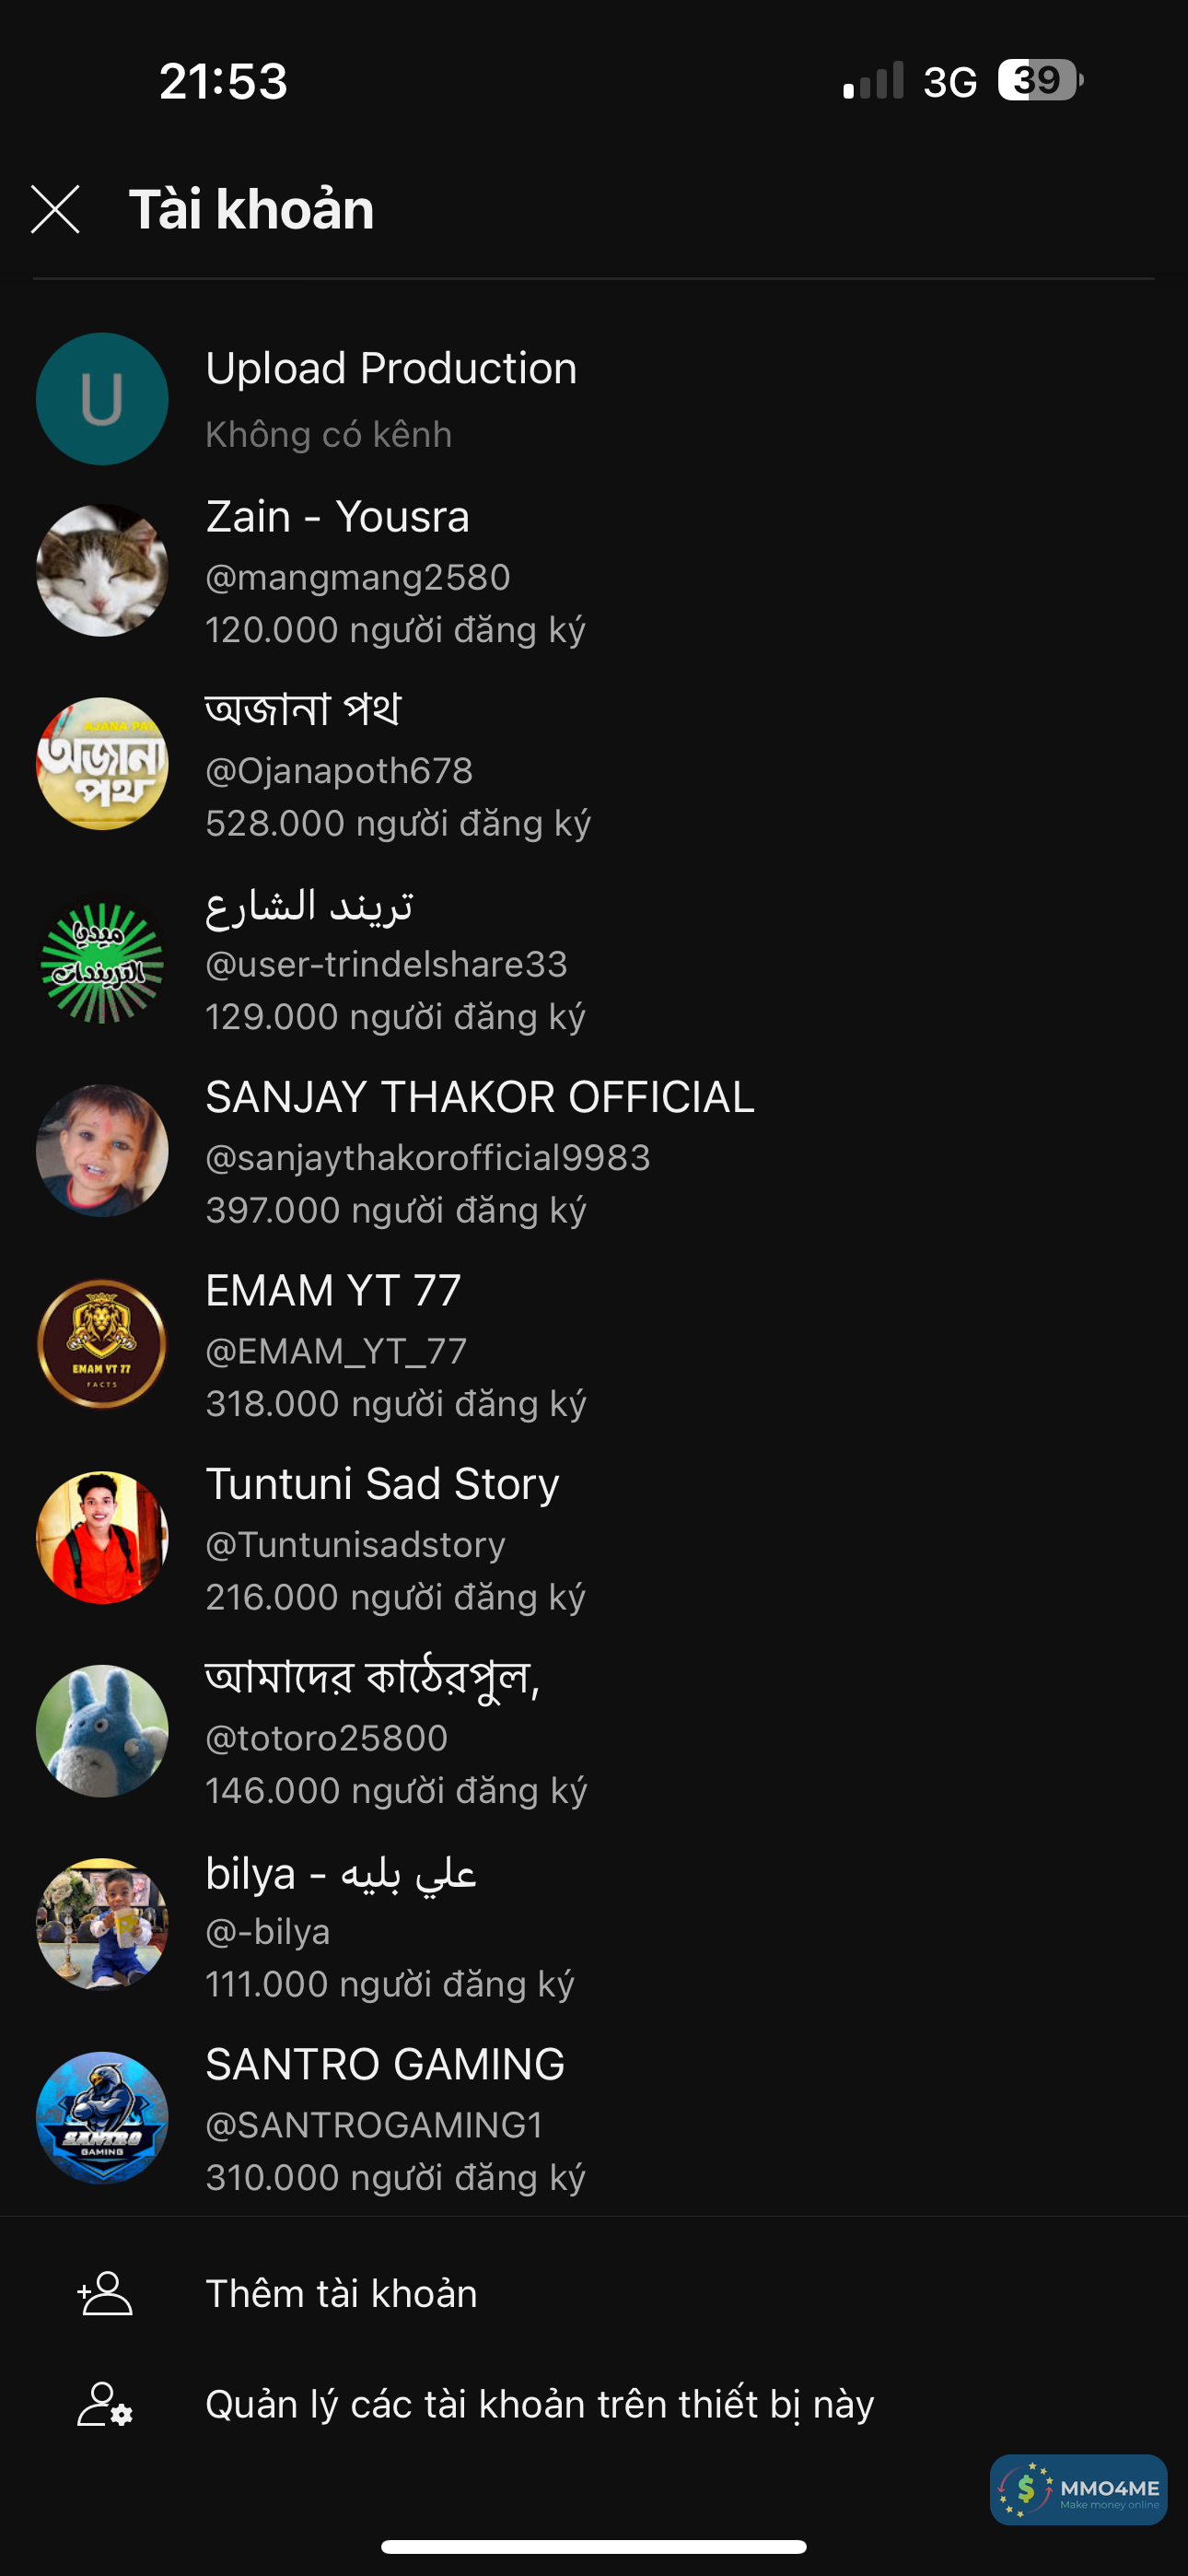1188x2576 pixels.
Task: Tap the add account person icon
Action: click(105, 2294)
